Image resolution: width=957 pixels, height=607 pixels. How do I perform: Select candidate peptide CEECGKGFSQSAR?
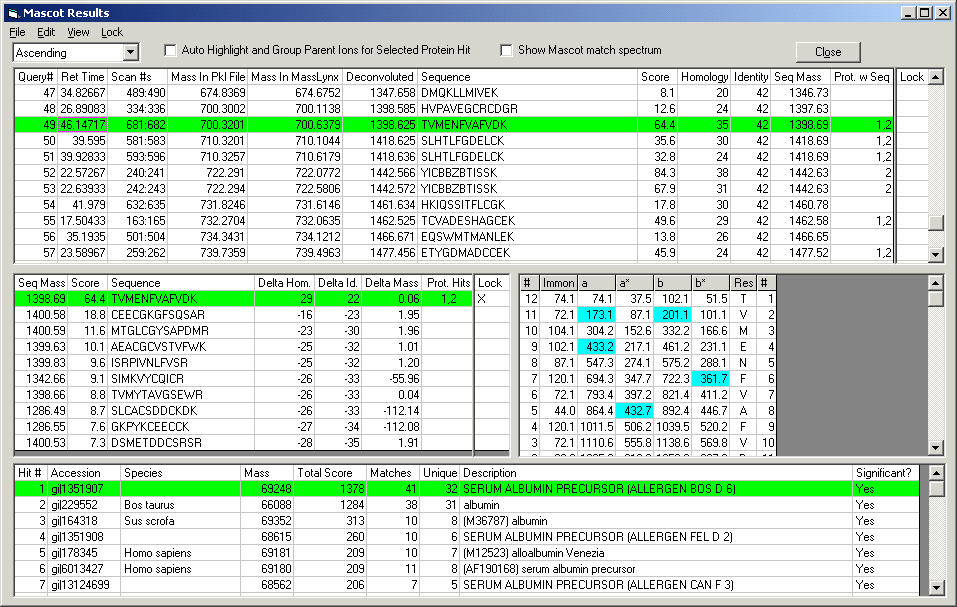[244, 315]
